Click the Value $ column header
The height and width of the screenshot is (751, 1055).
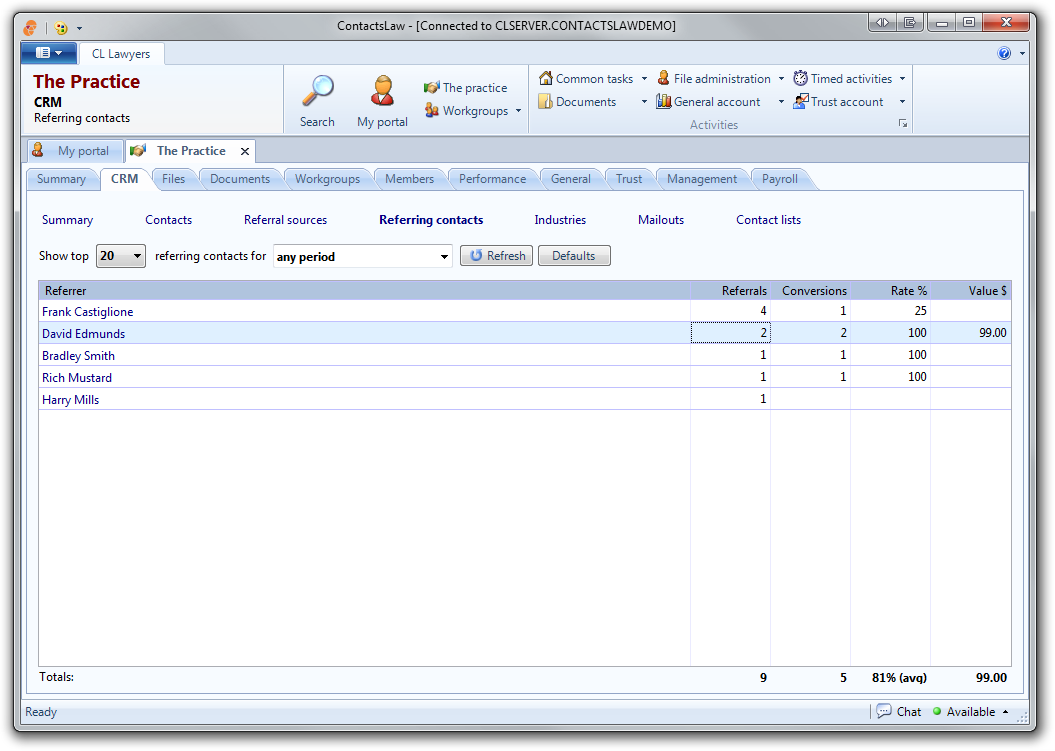(x=970, y=291)
